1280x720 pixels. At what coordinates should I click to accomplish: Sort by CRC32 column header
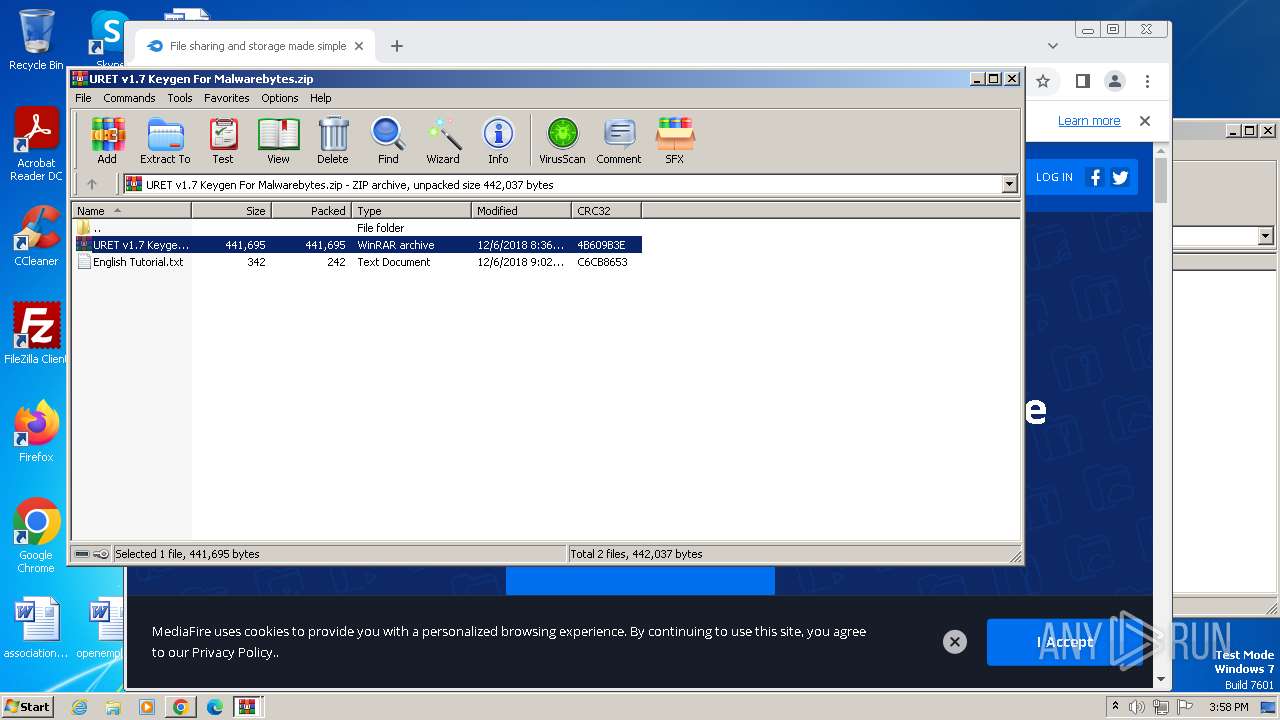click(x=606, y=210)
